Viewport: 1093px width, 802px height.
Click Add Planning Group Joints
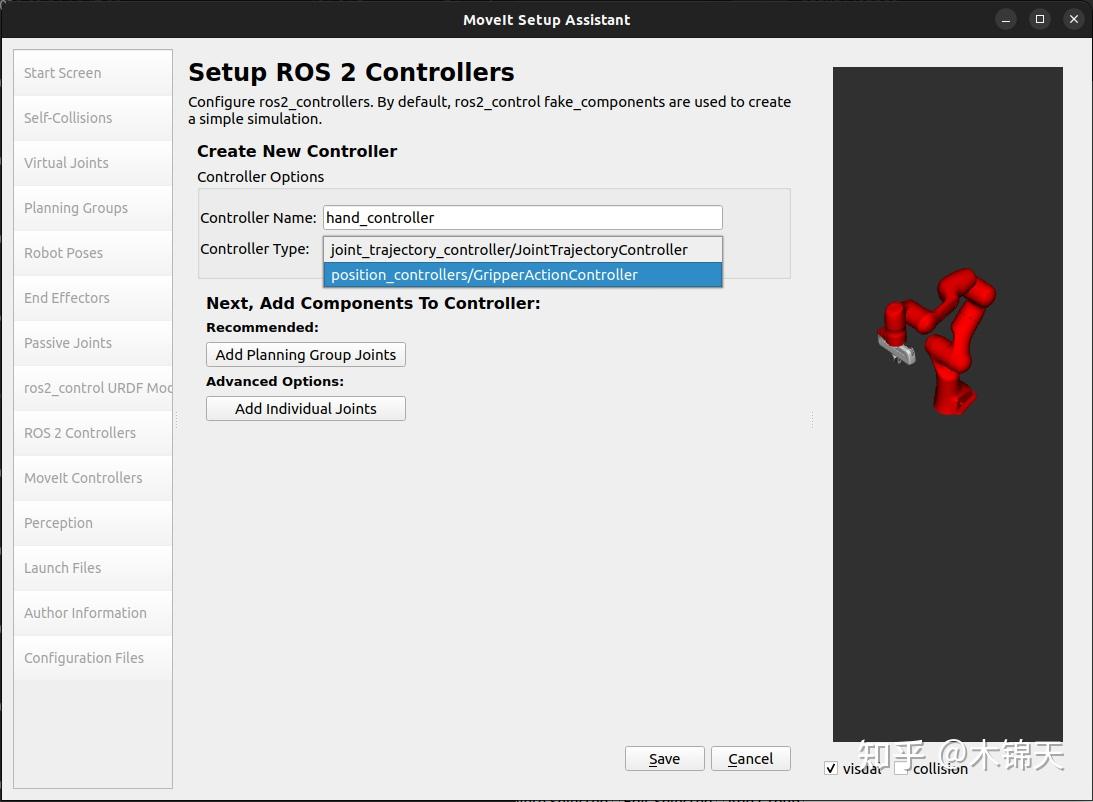[x=305, y=354]
